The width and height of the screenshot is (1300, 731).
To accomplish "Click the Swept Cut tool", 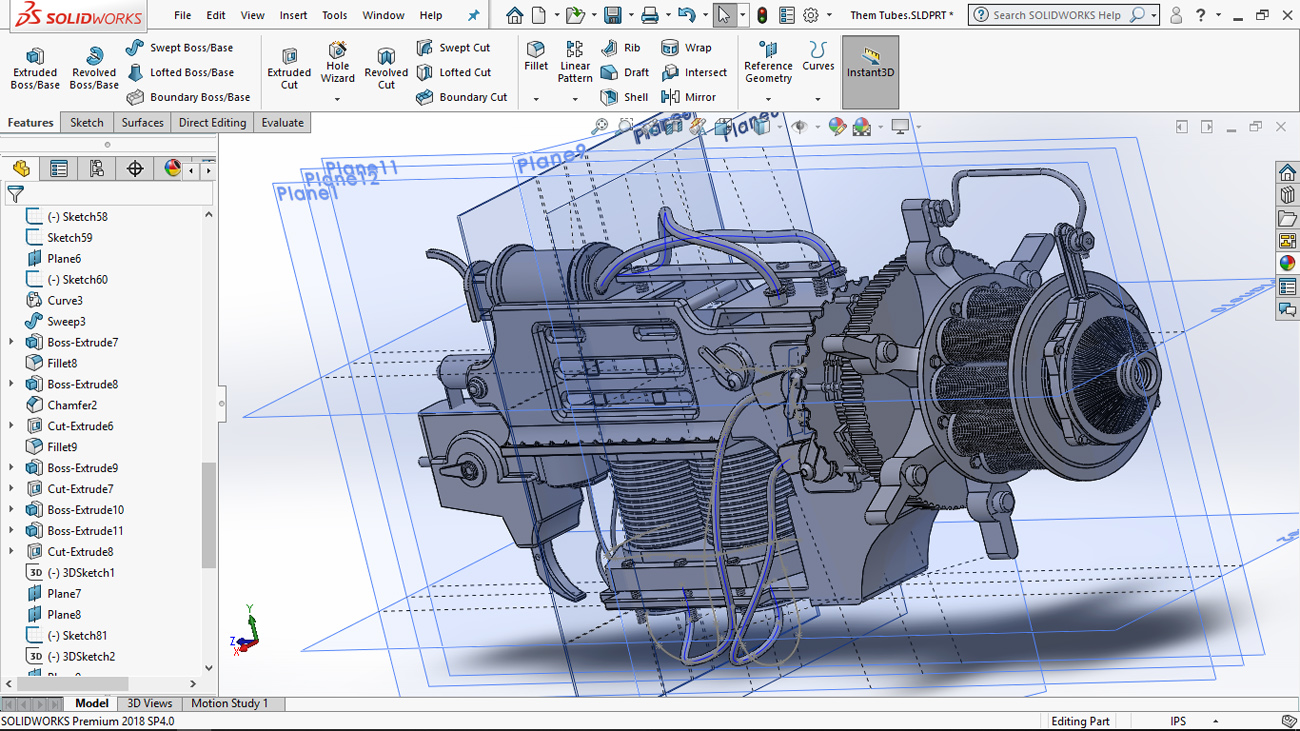I will coord(453,48).
